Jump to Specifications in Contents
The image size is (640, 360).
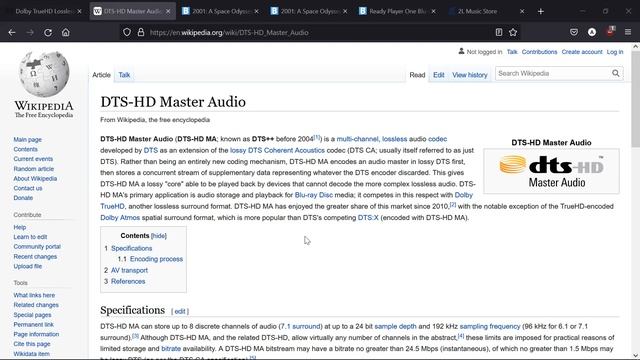[x=131, y=248]
